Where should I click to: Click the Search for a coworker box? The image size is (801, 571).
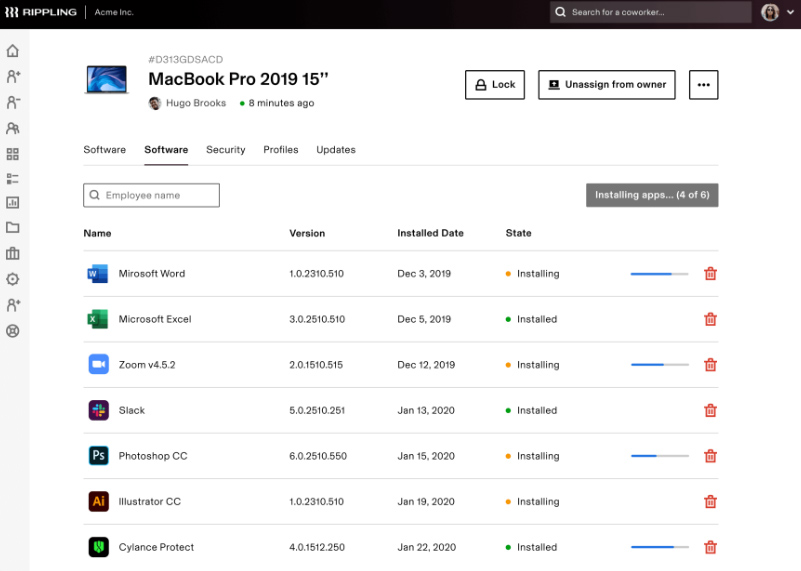coord(650,12)
